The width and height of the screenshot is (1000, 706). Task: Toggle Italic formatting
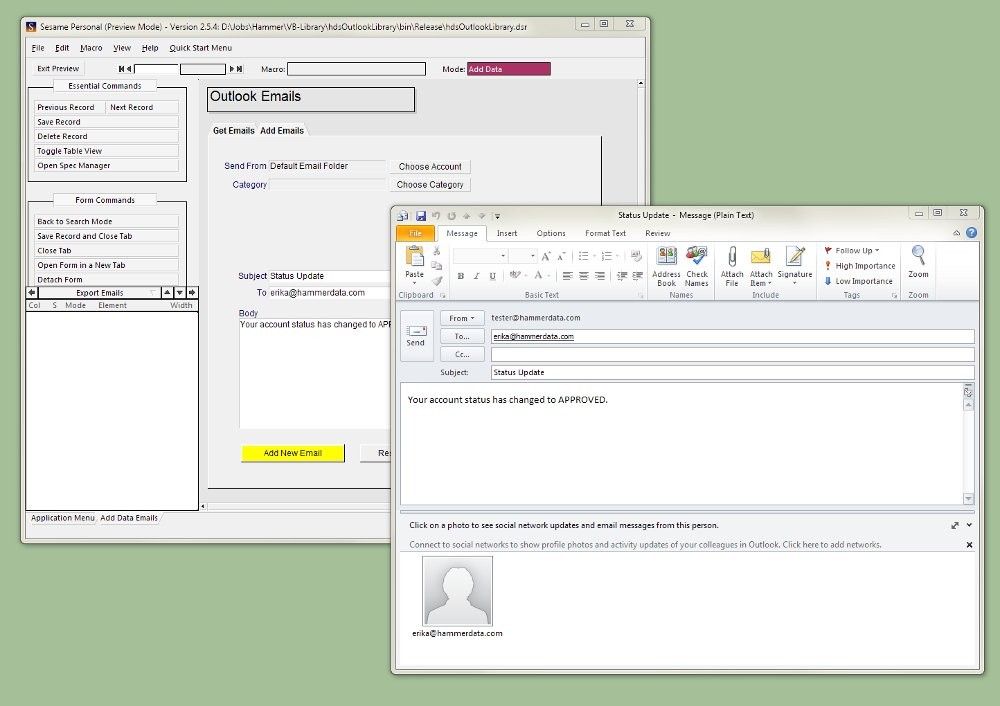476,276
